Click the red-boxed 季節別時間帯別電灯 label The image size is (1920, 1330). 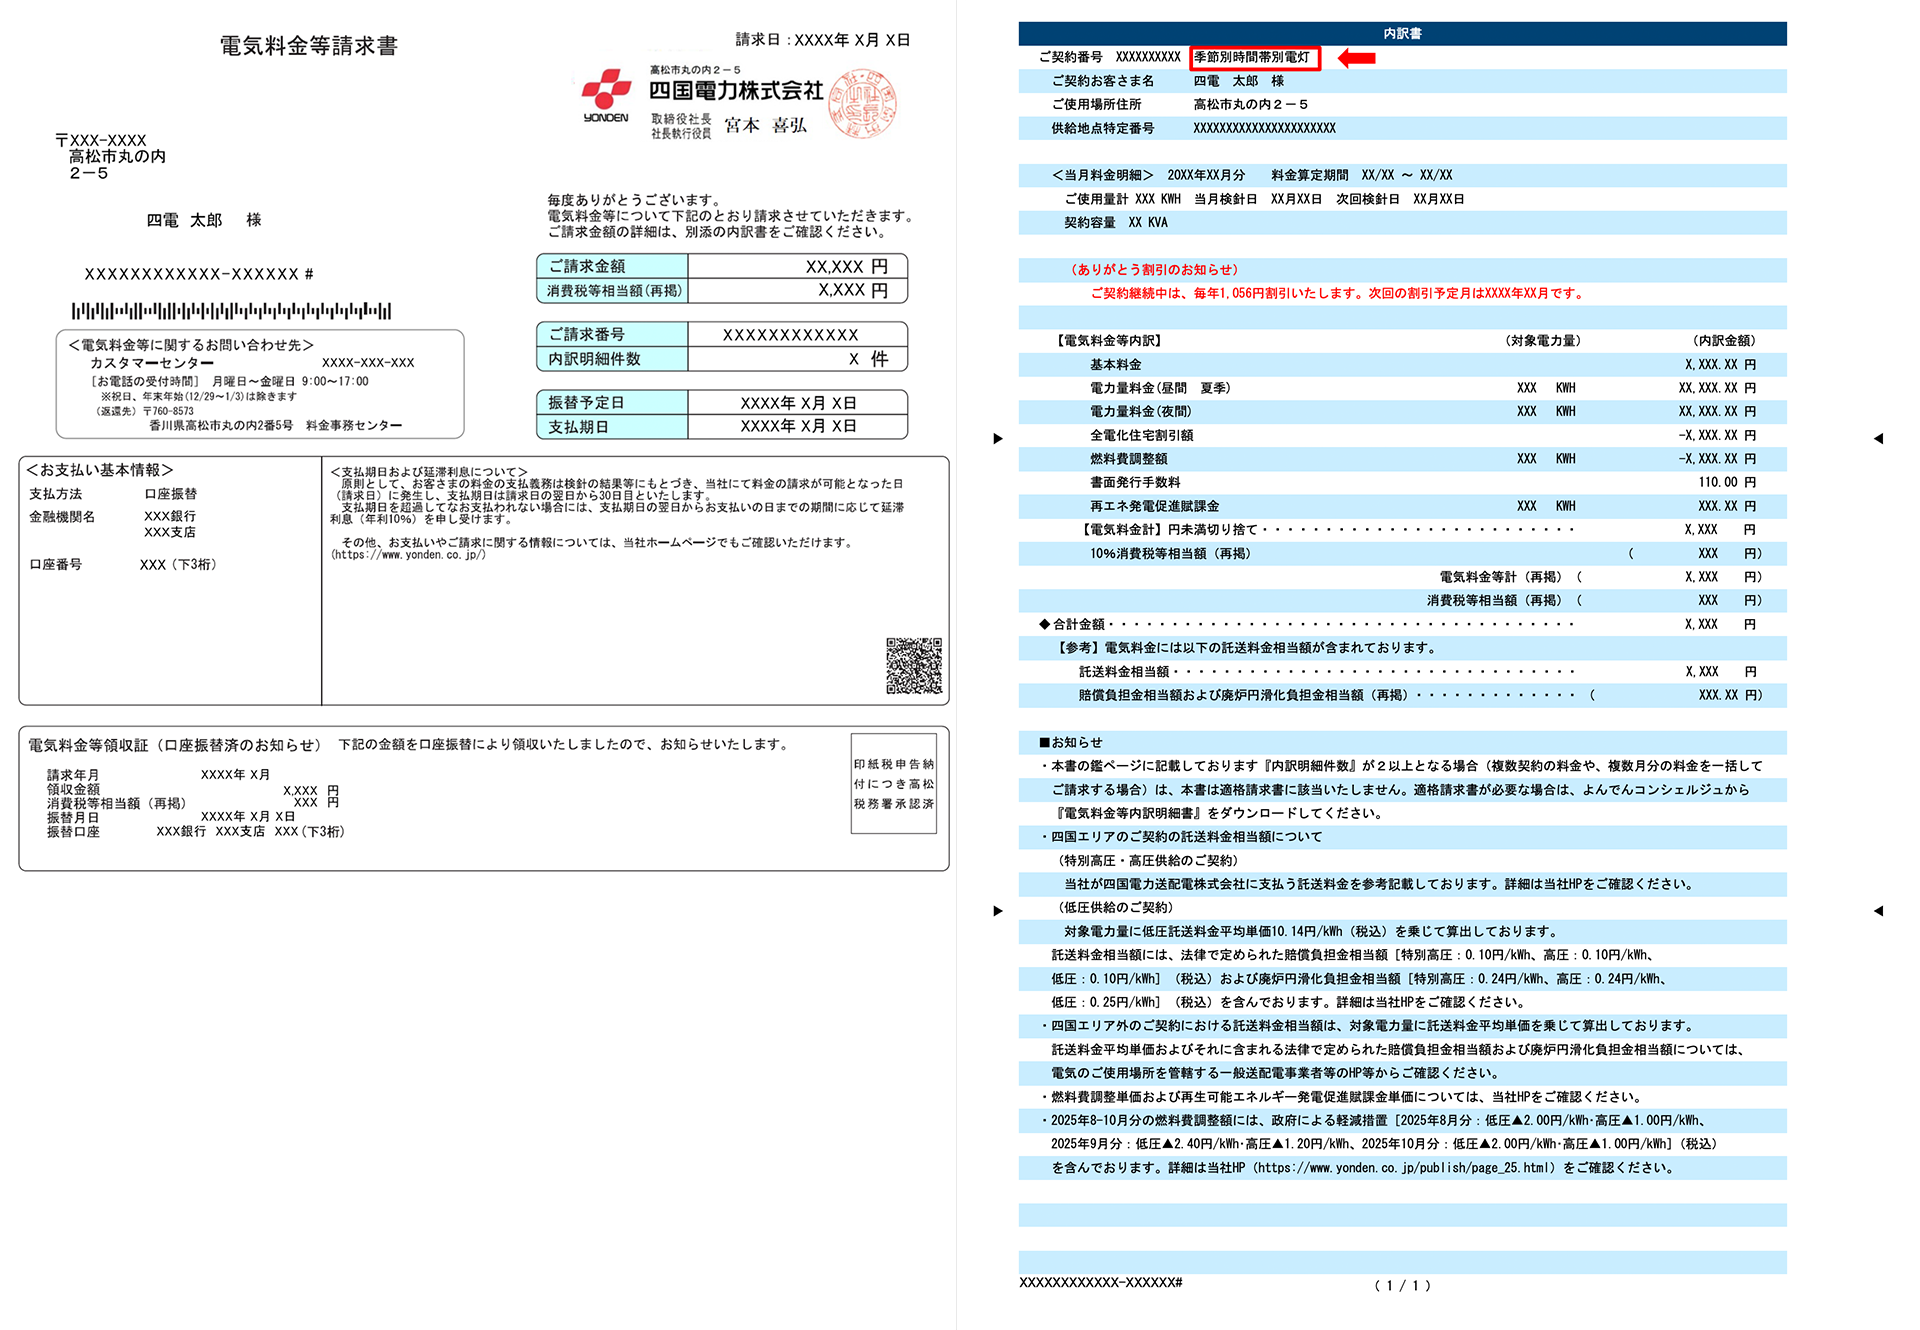[x=1254, y=58]
